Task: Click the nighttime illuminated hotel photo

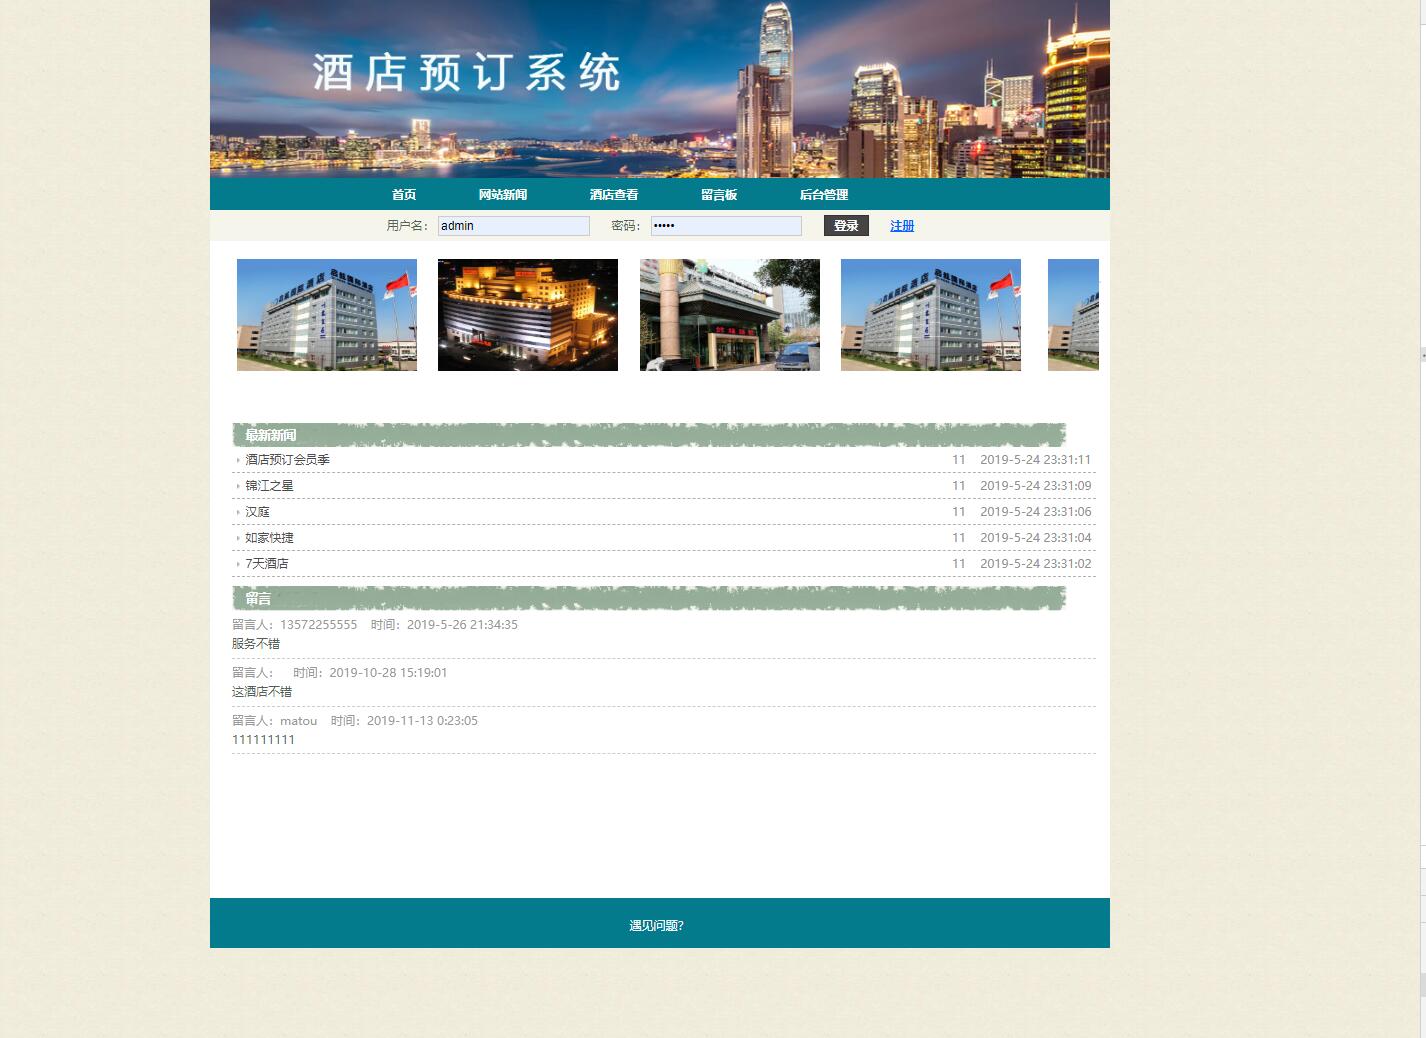Action: pyautogui.click(x=527, y=314)
